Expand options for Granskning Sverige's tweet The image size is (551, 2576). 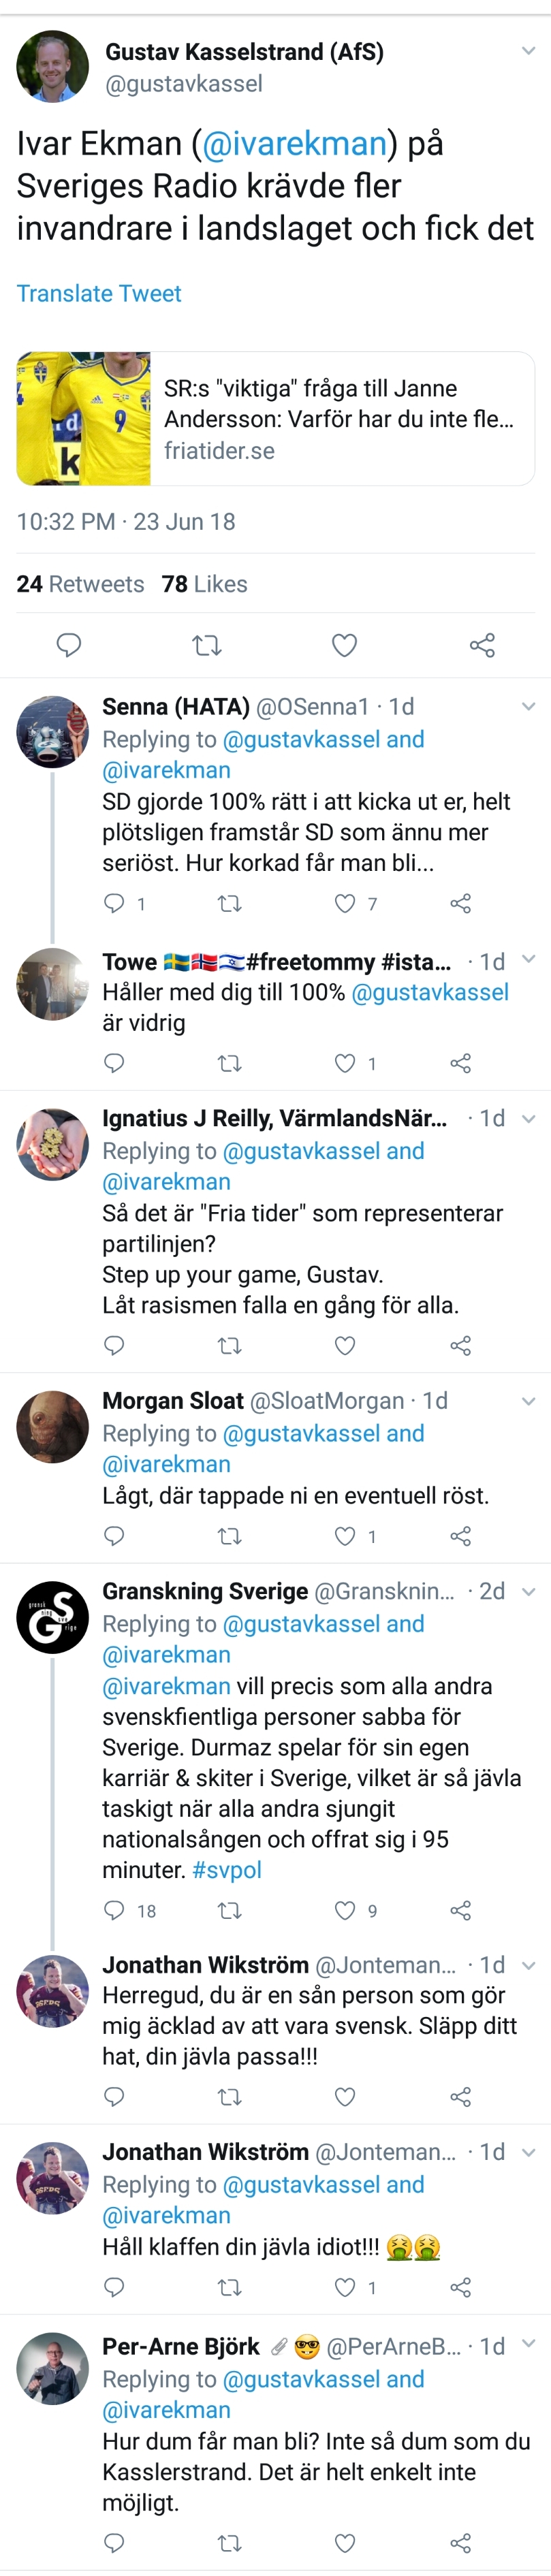tap(529, 1591)
